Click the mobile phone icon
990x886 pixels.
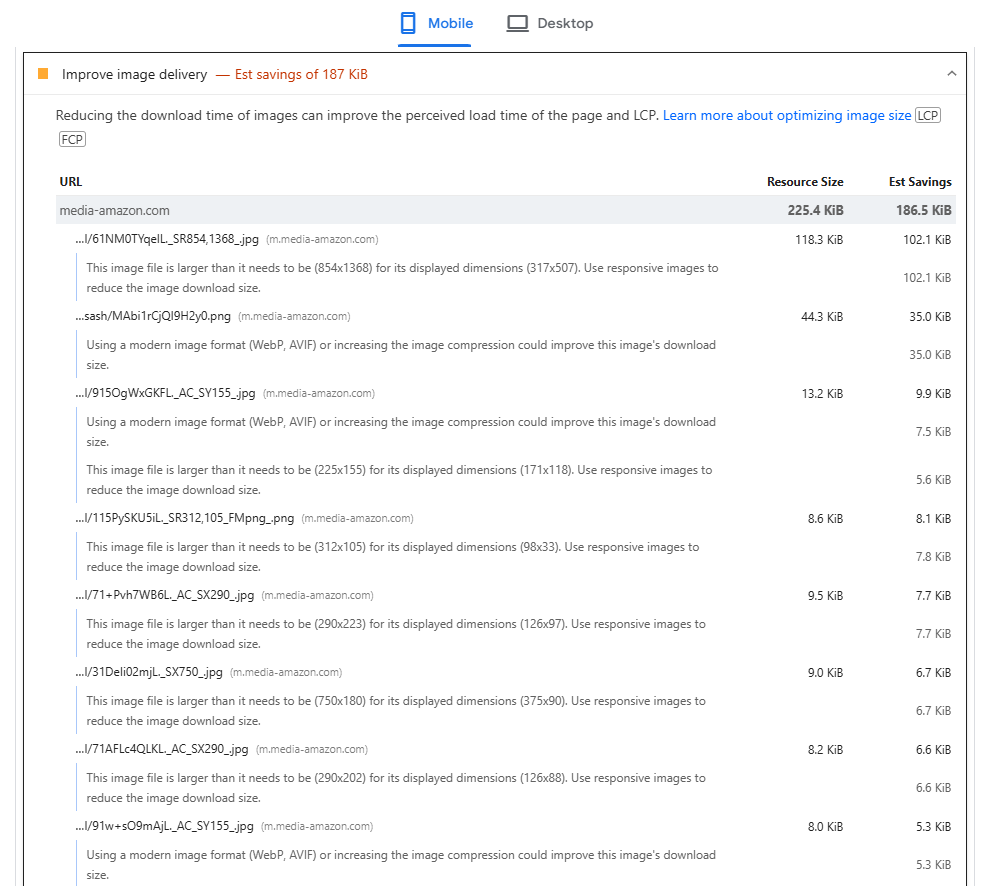coord(408,23)
